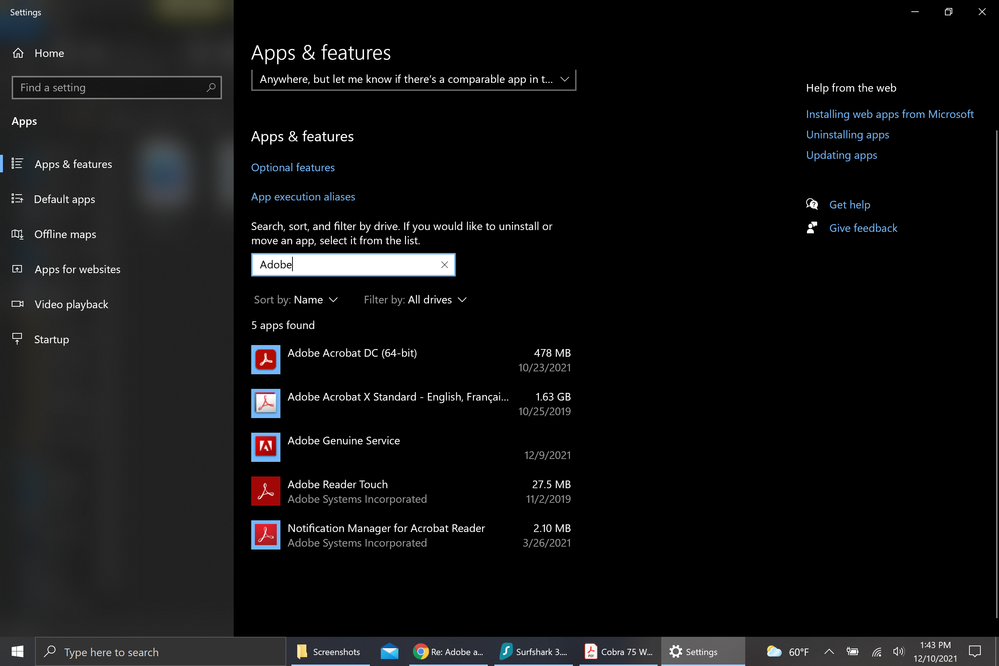This screenshot has width=999, height=666.
Task: Open Screenshots folder in taskbar
Action: coord(329,651)
